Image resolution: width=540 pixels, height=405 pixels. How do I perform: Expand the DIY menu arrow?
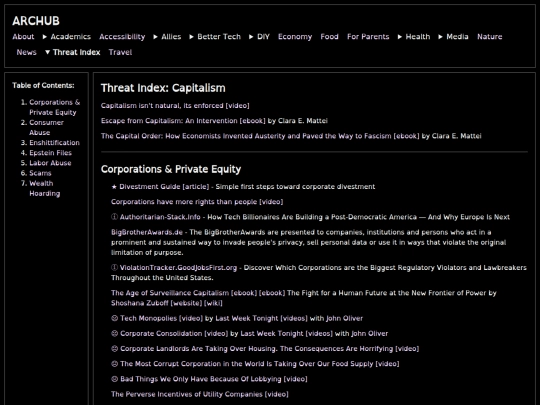251,37
